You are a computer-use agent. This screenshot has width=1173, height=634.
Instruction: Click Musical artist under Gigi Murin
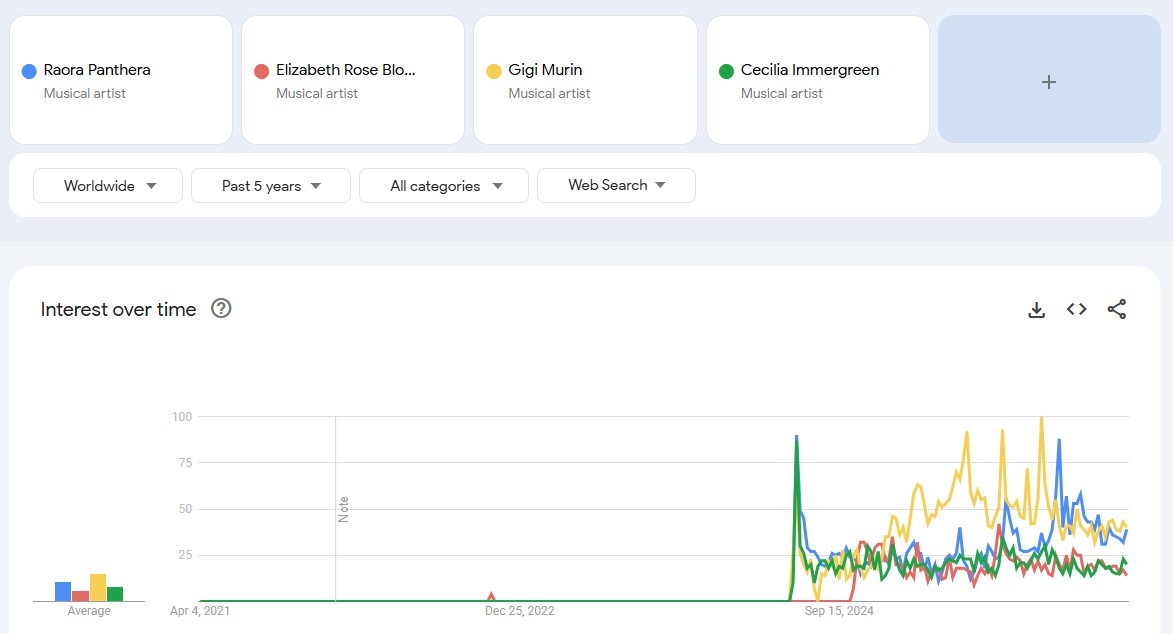549,94
